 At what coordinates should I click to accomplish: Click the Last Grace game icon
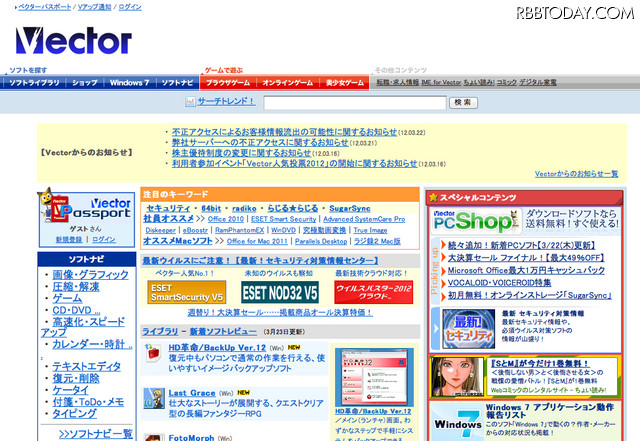click(x=154, y=399)
